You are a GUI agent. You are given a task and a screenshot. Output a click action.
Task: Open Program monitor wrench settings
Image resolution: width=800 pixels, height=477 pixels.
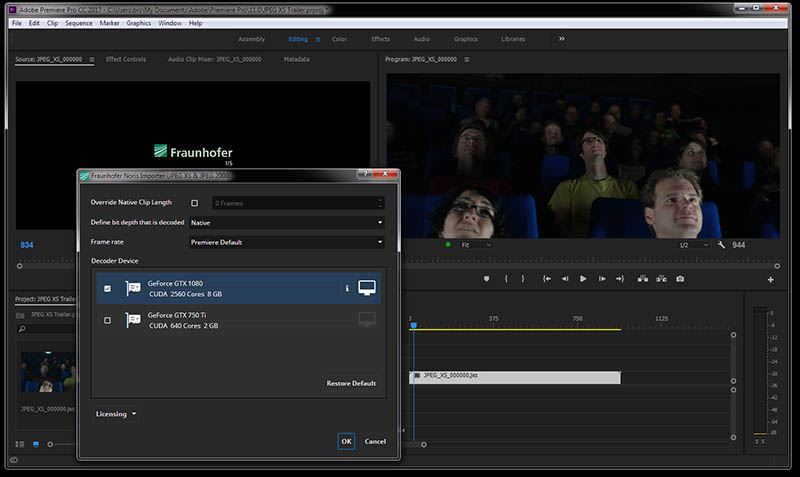pyautogui.click(x=721, y=245)
